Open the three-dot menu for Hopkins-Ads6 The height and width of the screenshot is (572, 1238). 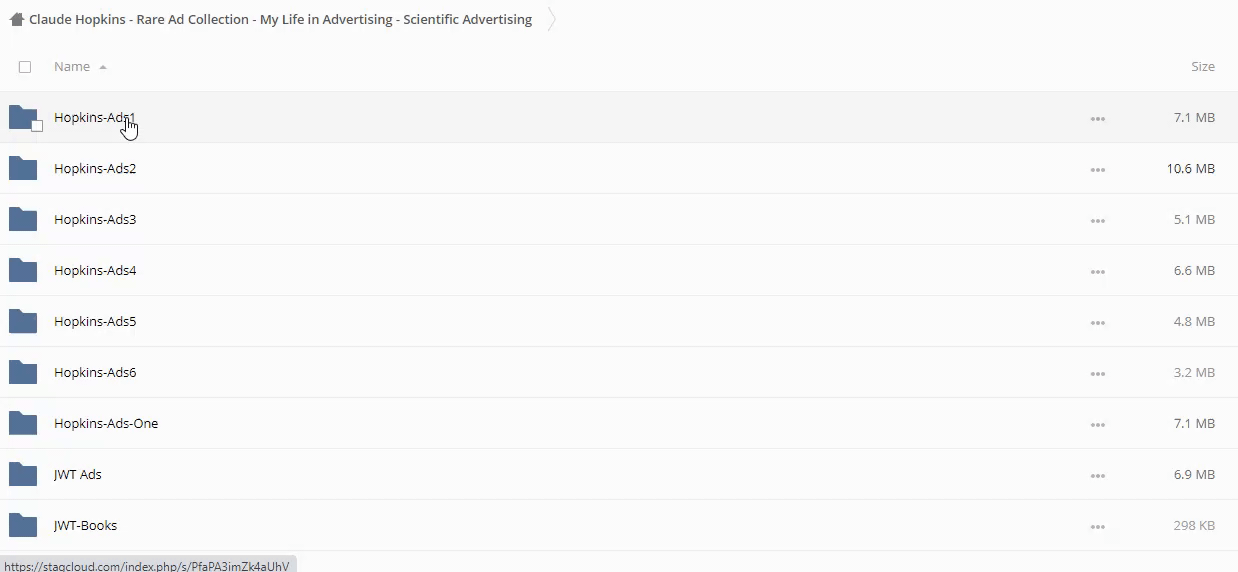[1097, 373]
